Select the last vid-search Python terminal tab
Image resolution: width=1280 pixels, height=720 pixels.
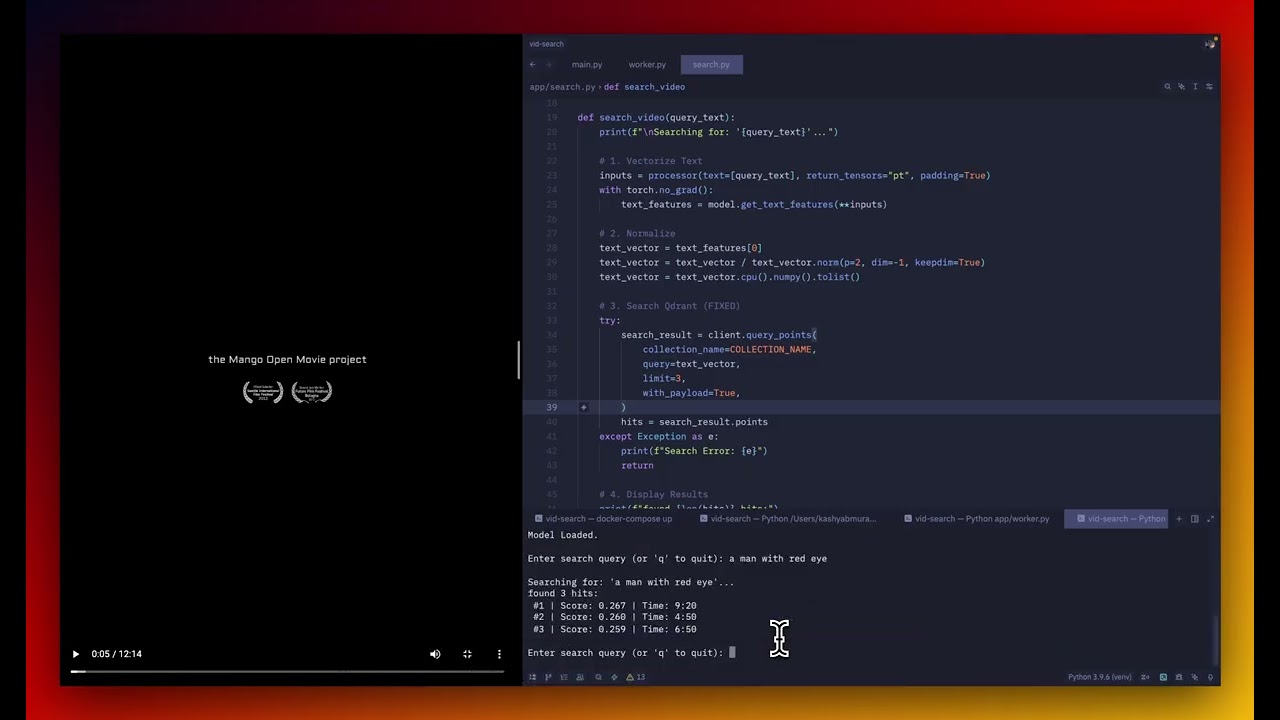coord(1117,519)
